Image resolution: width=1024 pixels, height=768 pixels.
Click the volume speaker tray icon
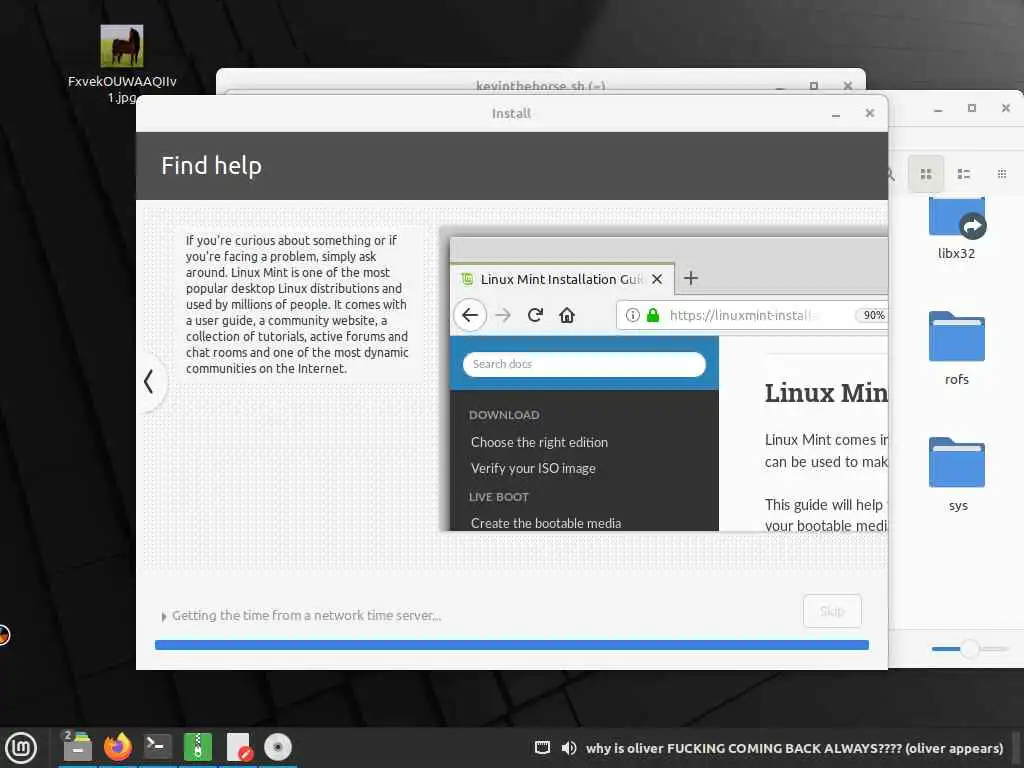569,748
